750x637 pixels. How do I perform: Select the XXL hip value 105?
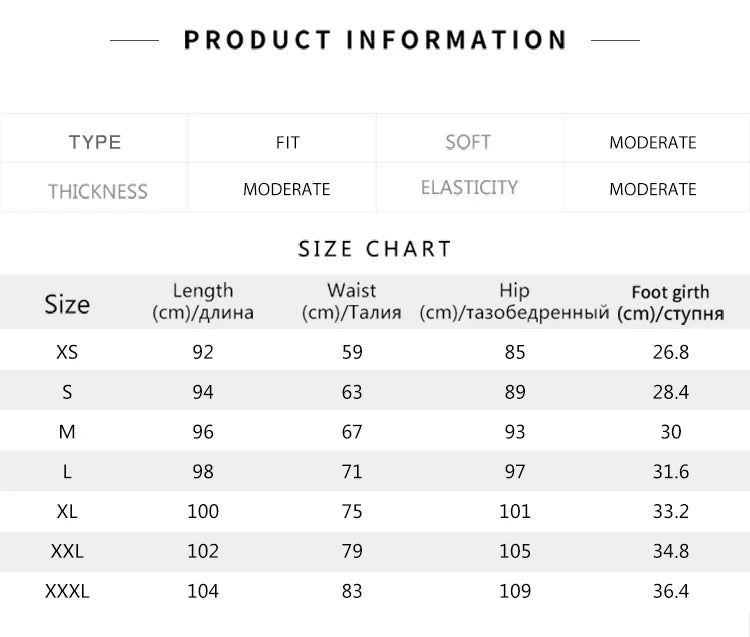(514, 551)
